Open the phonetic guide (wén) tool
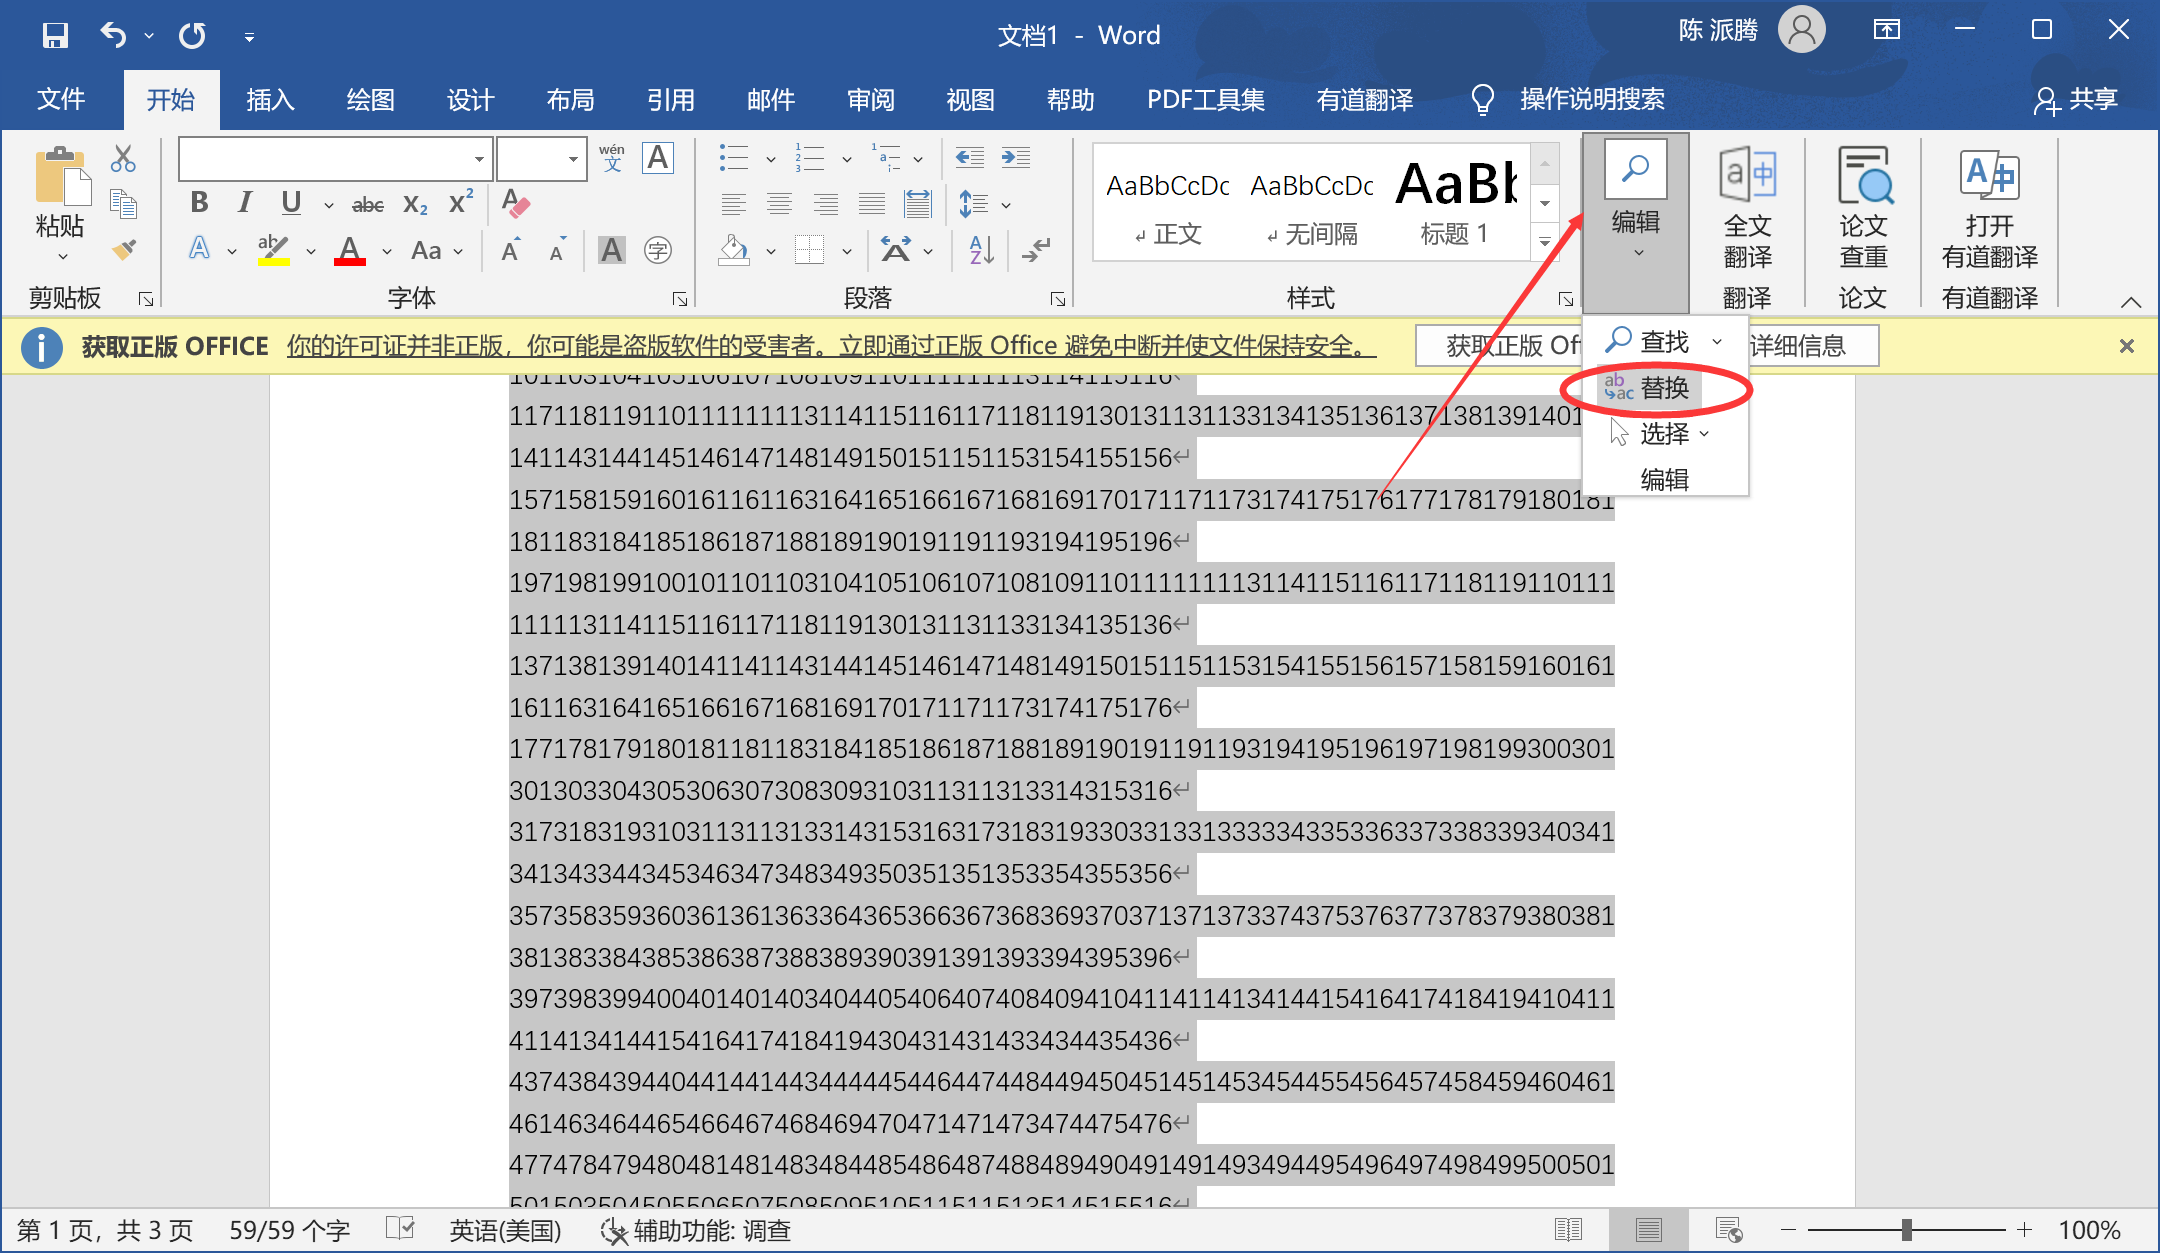Viewport: 2160px width, 1253px height. pyautogui.click(x=612, y=158)
